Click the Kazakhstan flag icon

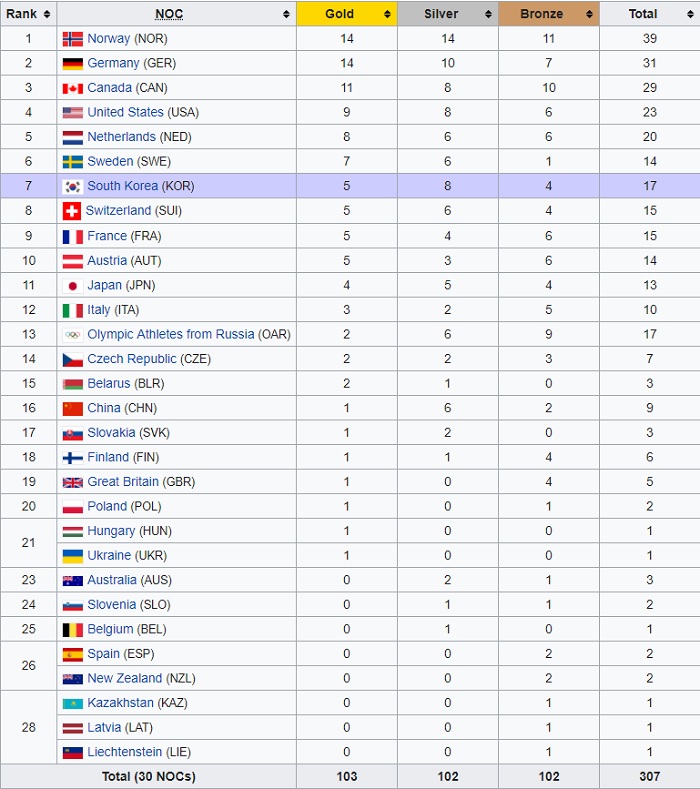click(72, 703)
